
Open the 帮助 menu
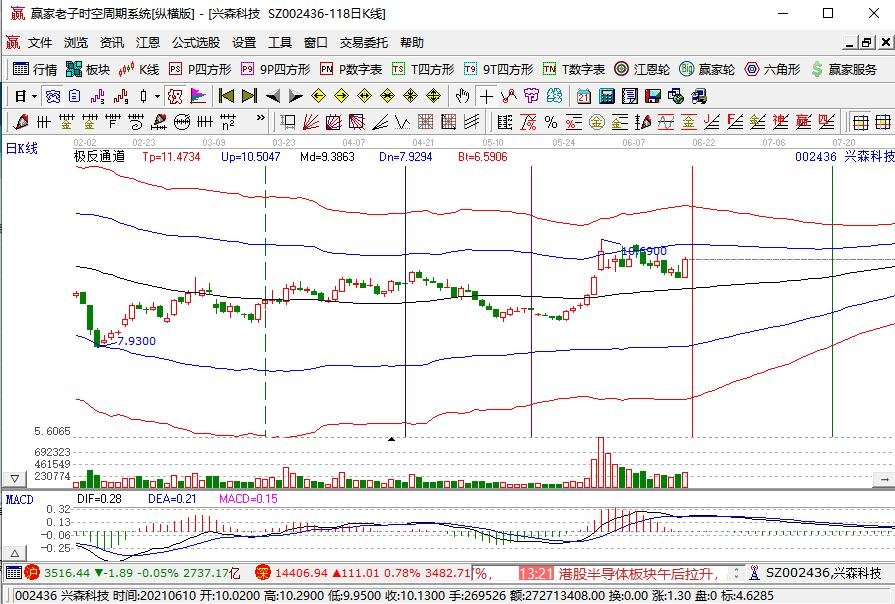(x=412, y=43)
